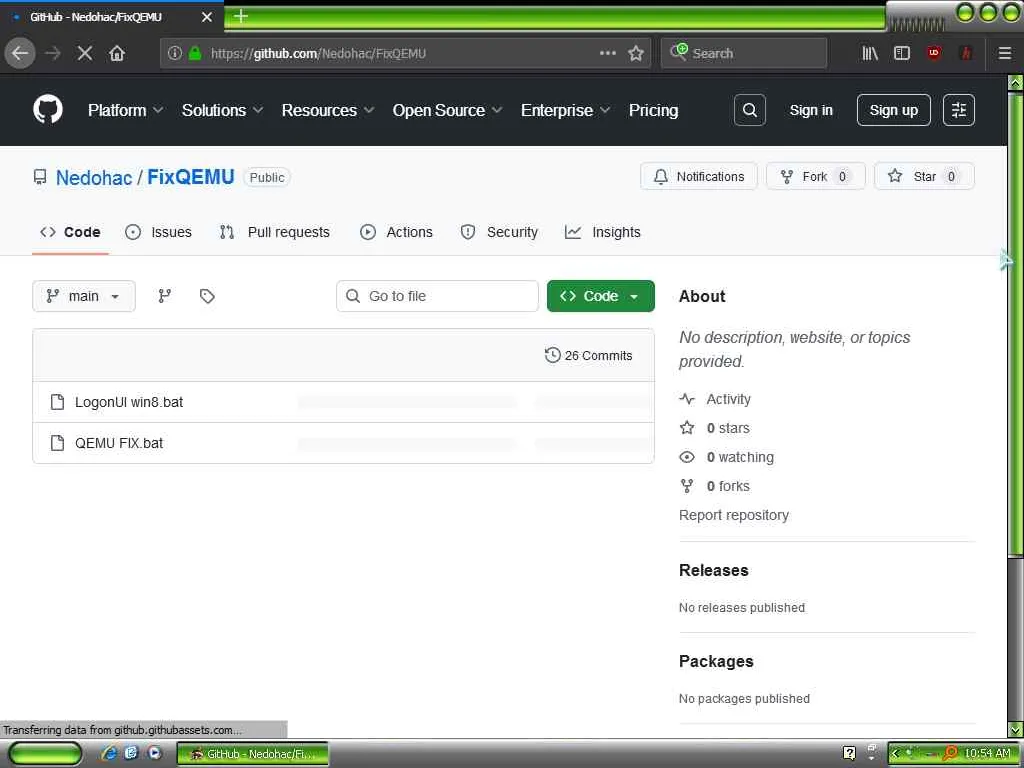Screen dimensions: 1024x768
Task: Expand the Enterprise menu
Action: pos(566,110)
